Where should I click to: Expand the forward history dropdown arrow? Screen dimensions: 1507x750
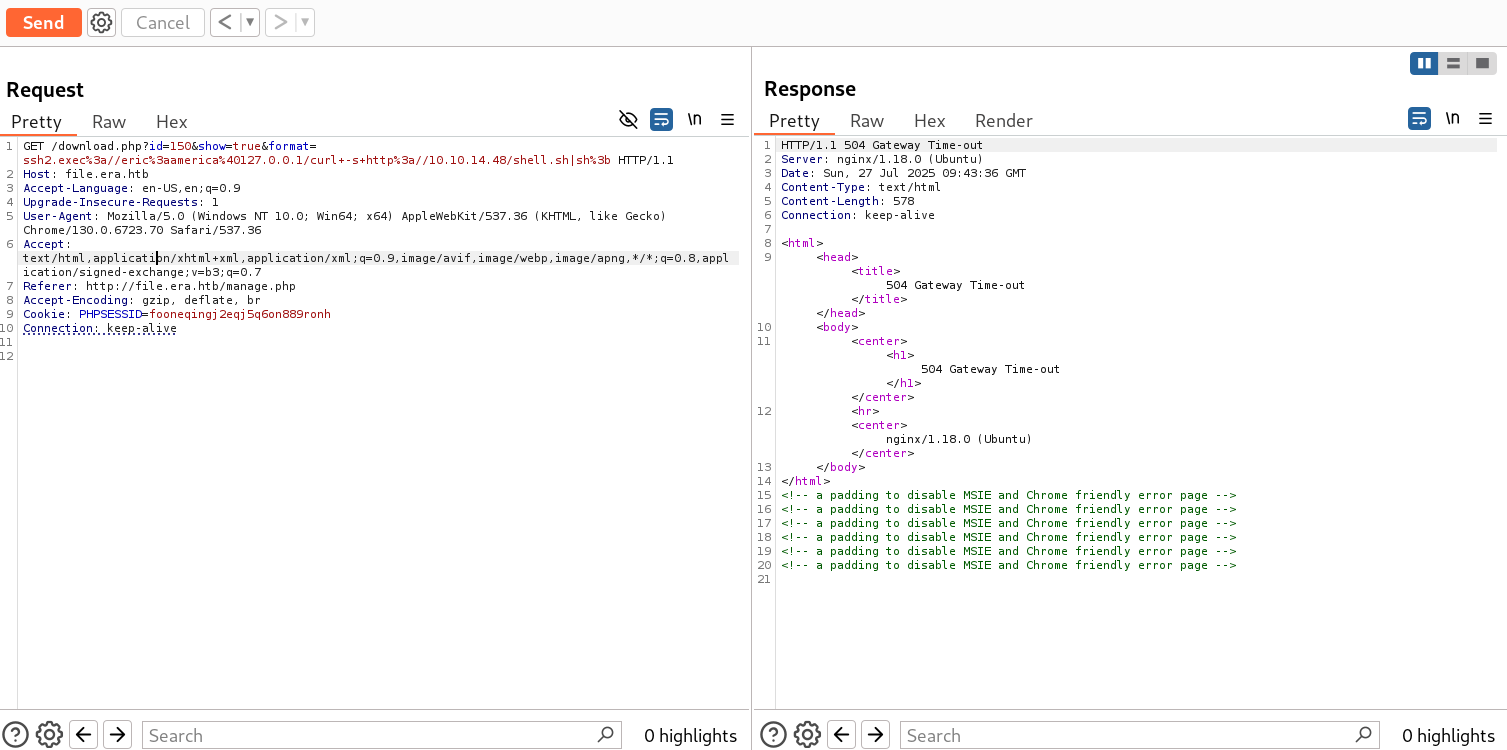(x=304, y=22)
